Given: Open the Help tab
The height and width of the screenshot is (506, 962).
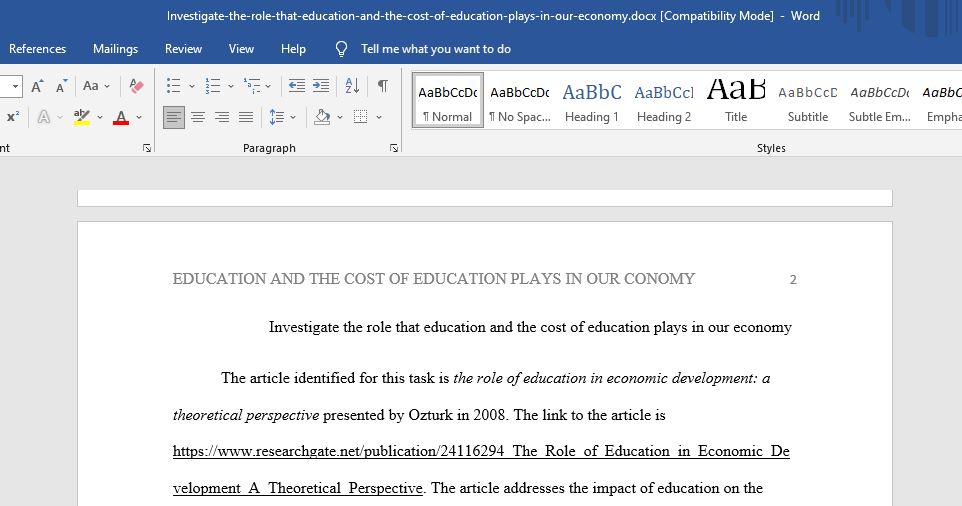Looking at the screenshot, I should pos(293,49).
